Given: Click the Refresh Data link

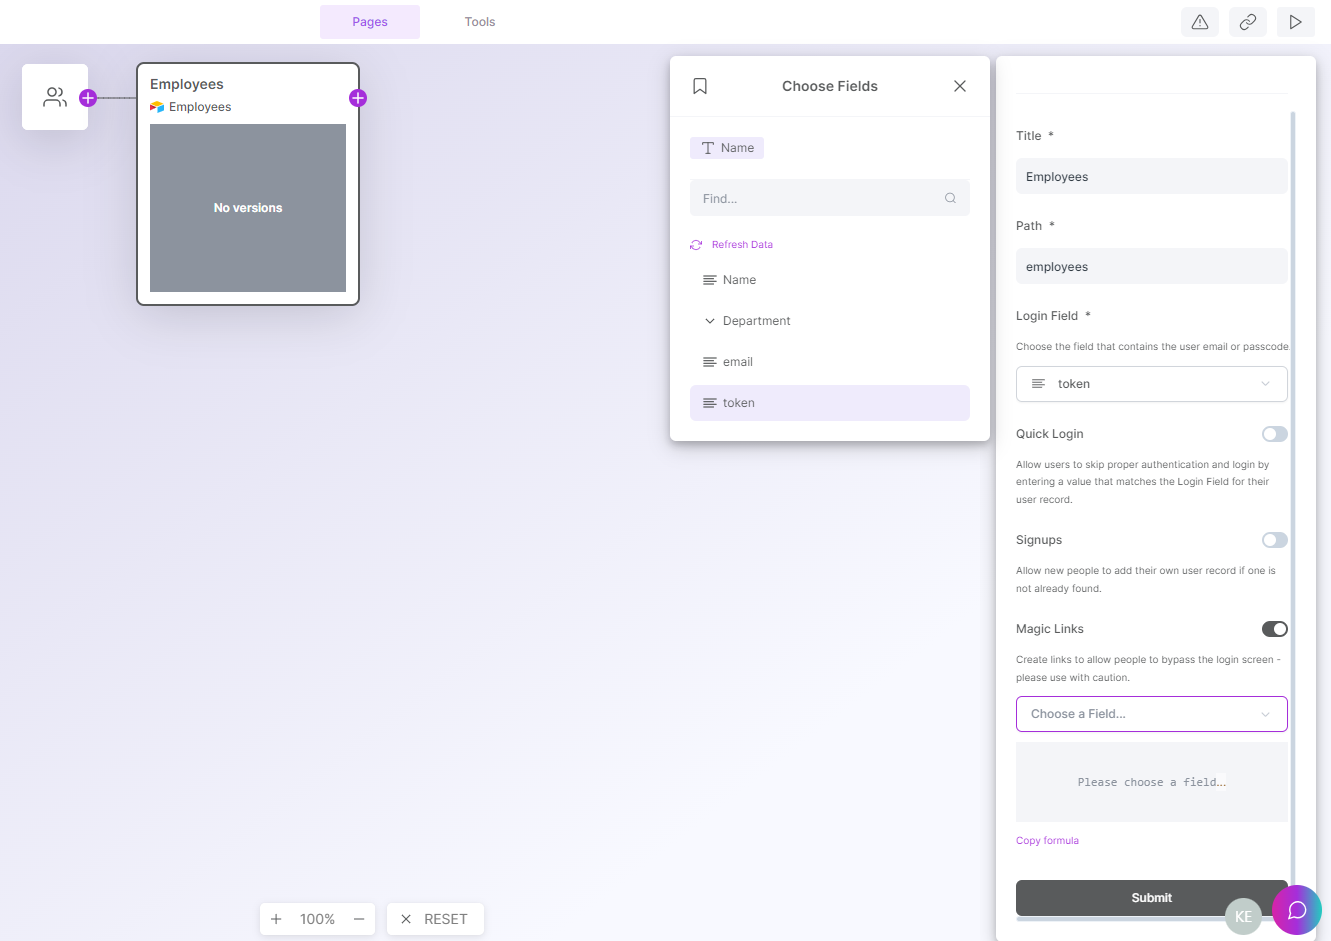Looking at the screenshot, I should tap(742, 245).
